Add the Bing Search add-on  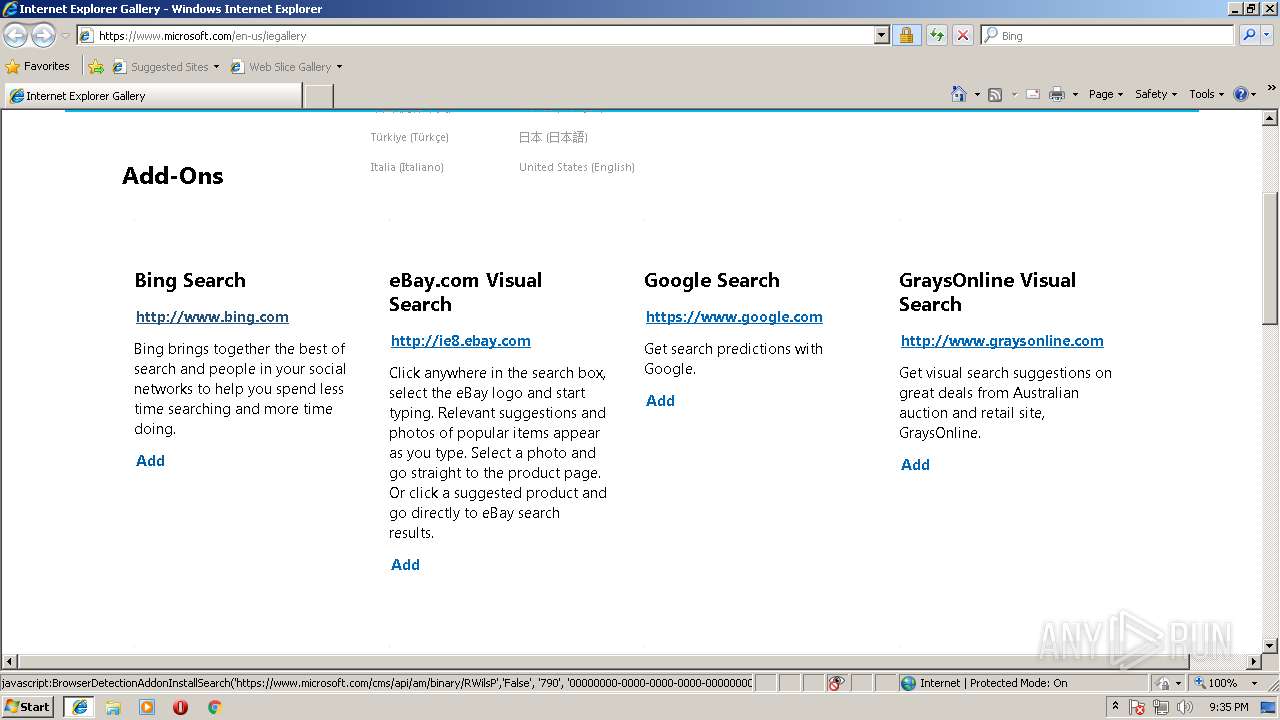coord(150,461)
